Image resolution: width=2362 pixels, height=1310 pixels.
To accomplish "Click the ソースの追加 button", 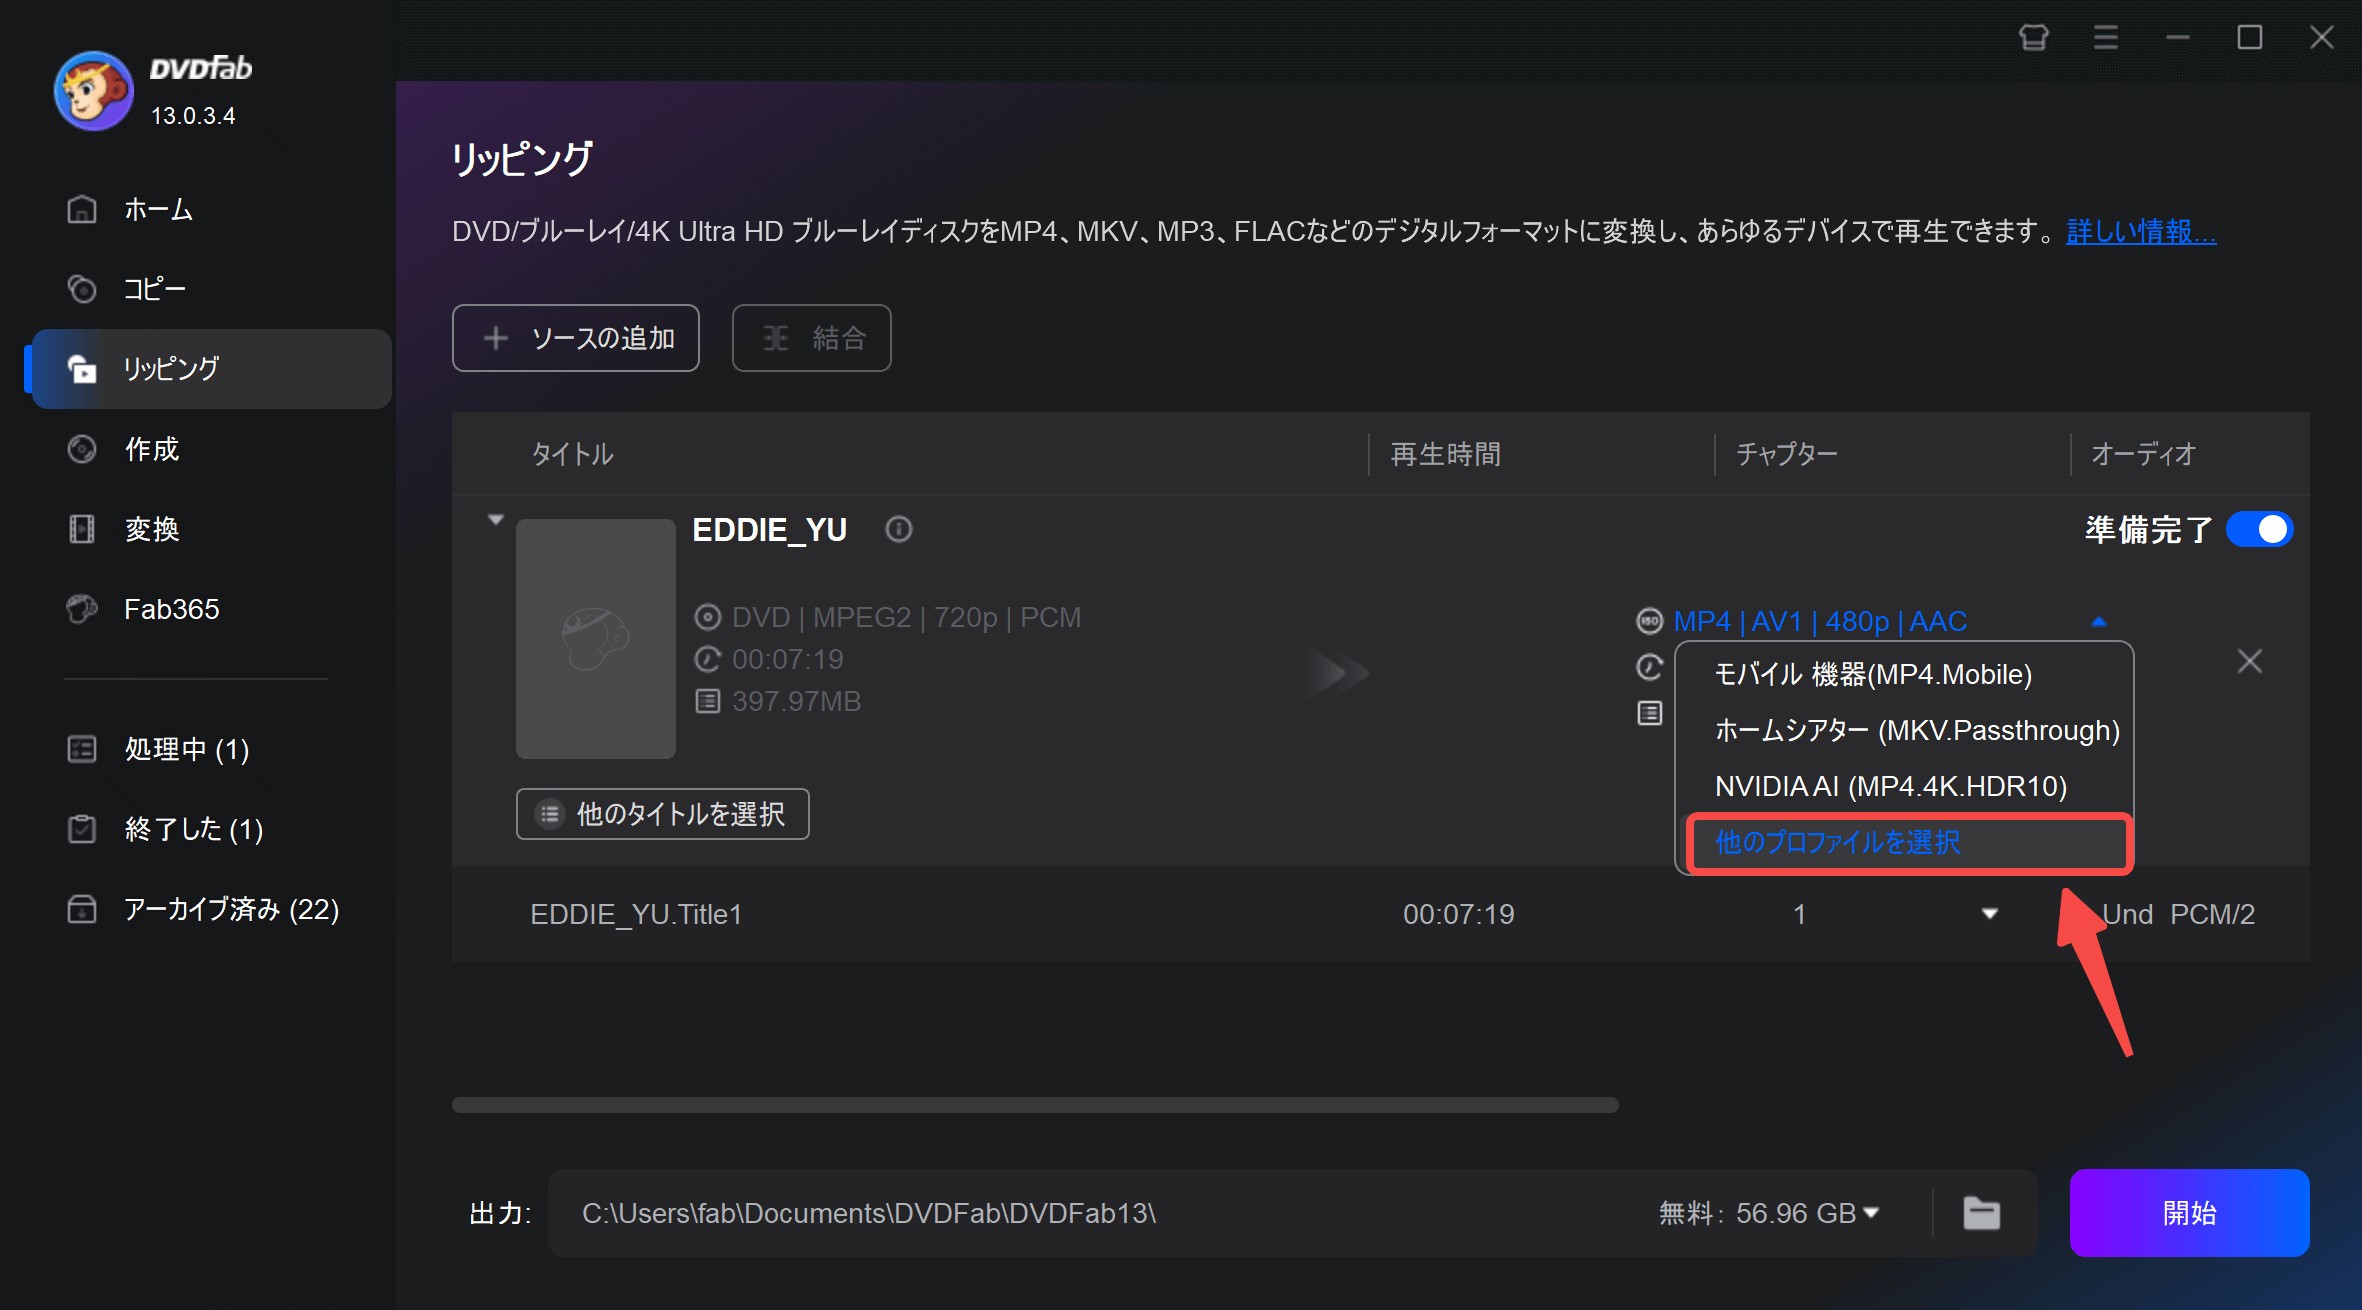I will pyautogui.click(x=575, y=338).
